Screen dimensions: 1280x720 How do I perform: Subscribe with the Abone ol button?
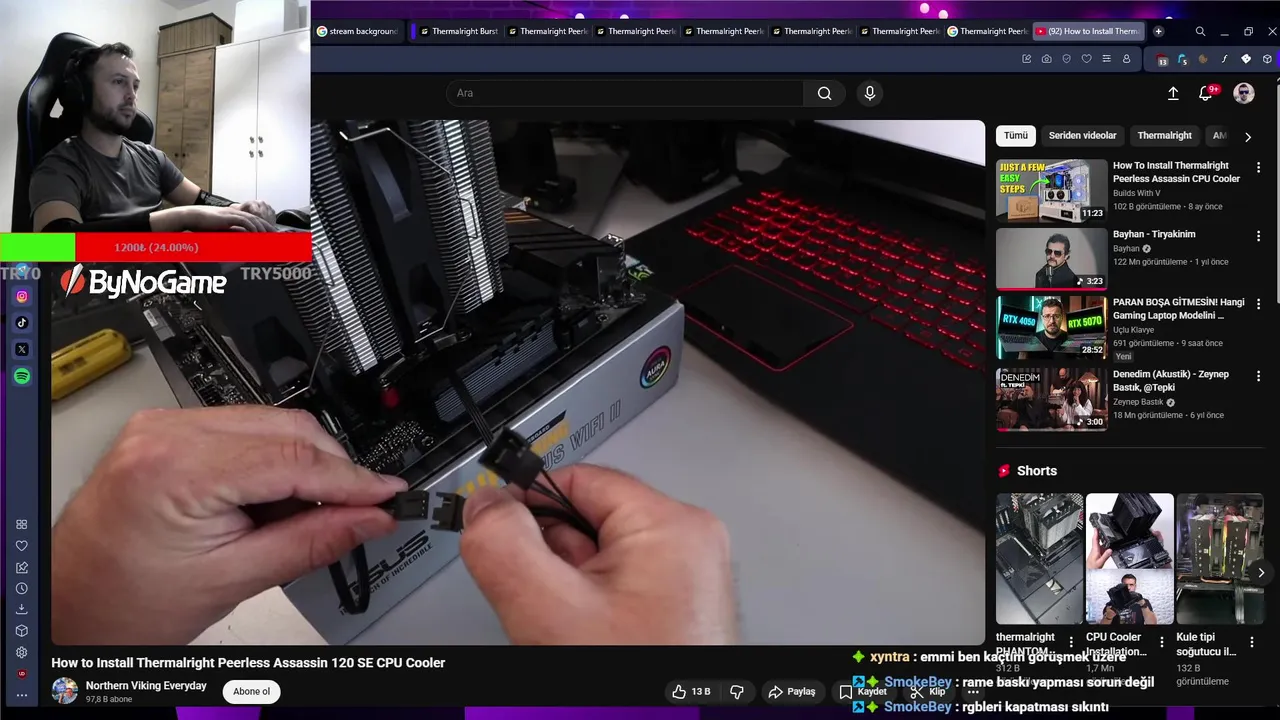[251, 691]
